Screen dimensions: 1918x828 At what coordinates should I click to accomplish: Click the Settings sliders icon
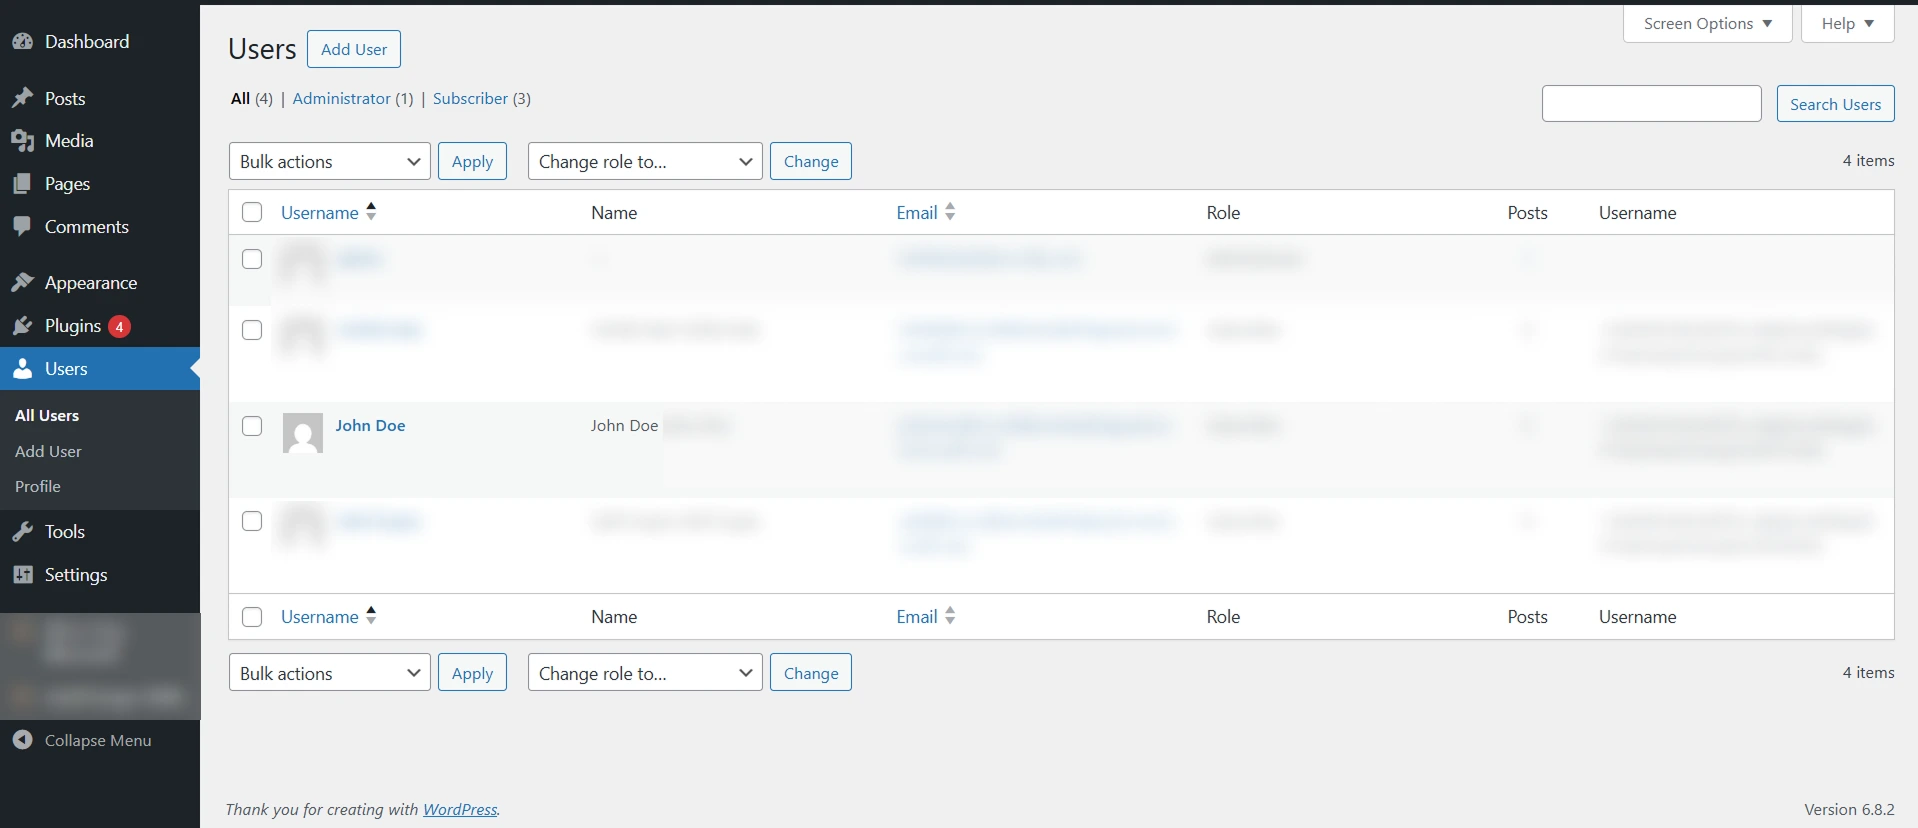(23, 575)
